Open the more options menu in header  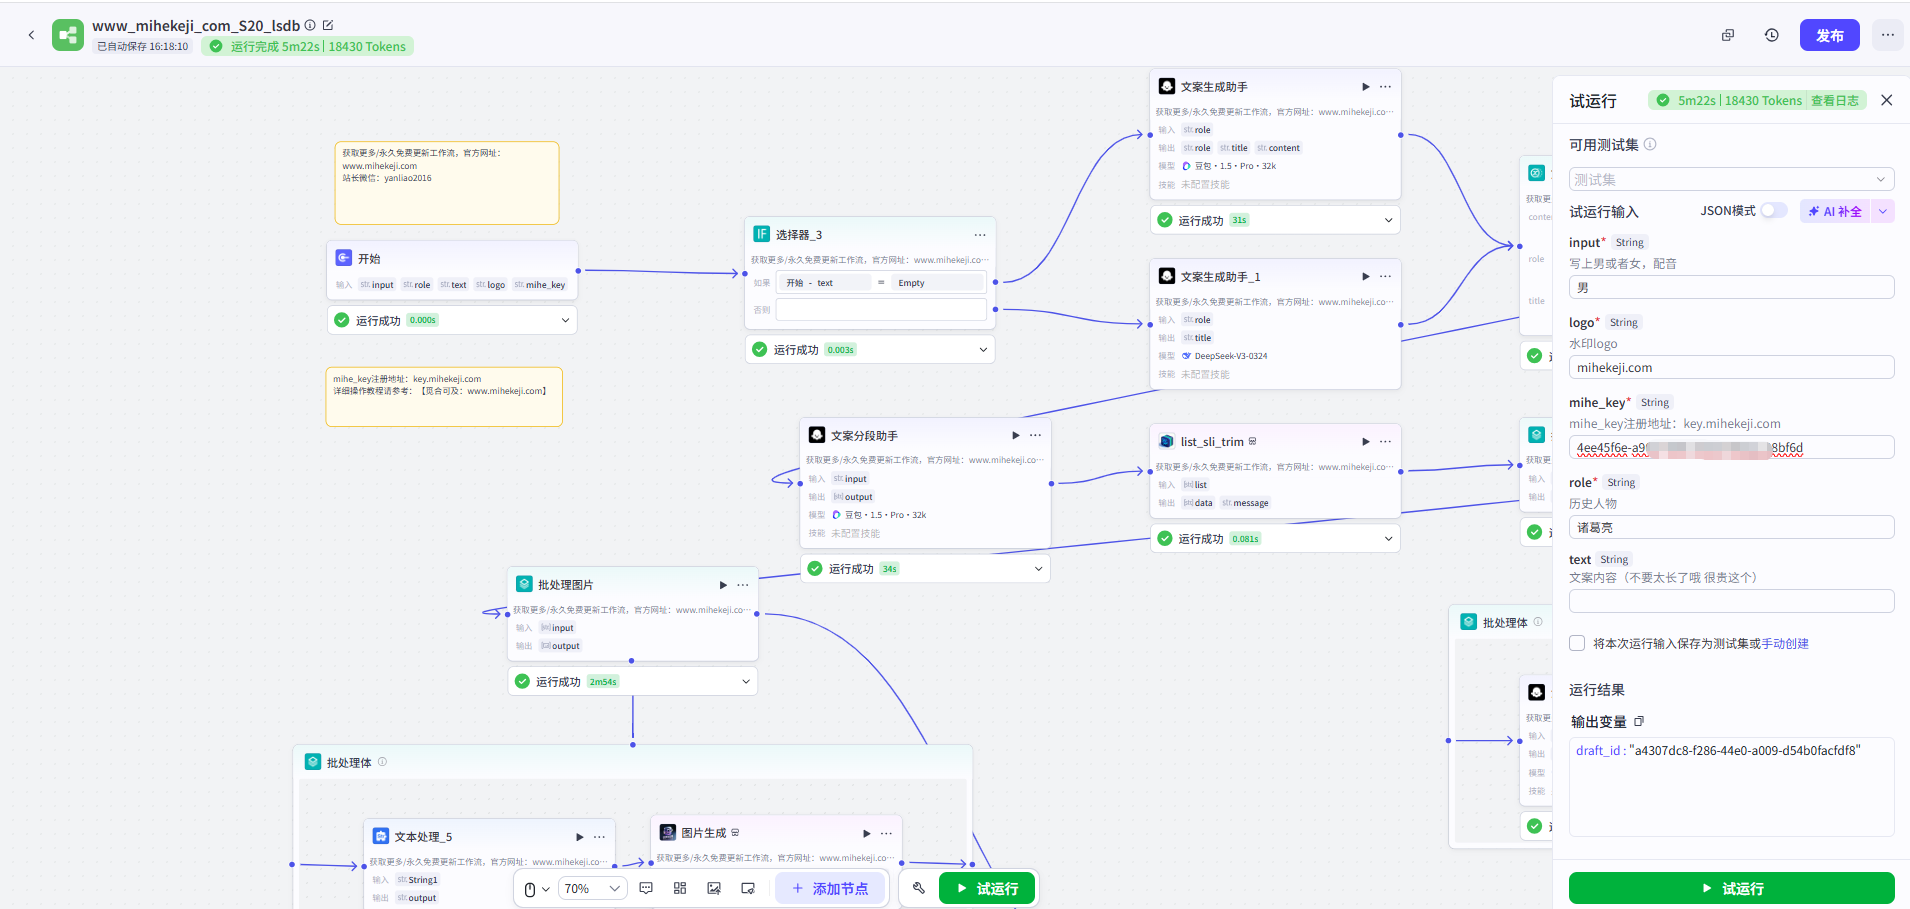coord(1887,35)
